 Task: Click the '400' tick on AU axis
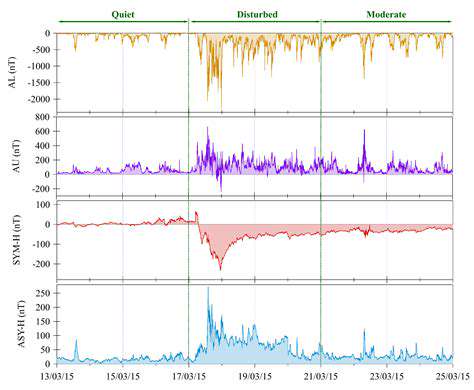43,146
